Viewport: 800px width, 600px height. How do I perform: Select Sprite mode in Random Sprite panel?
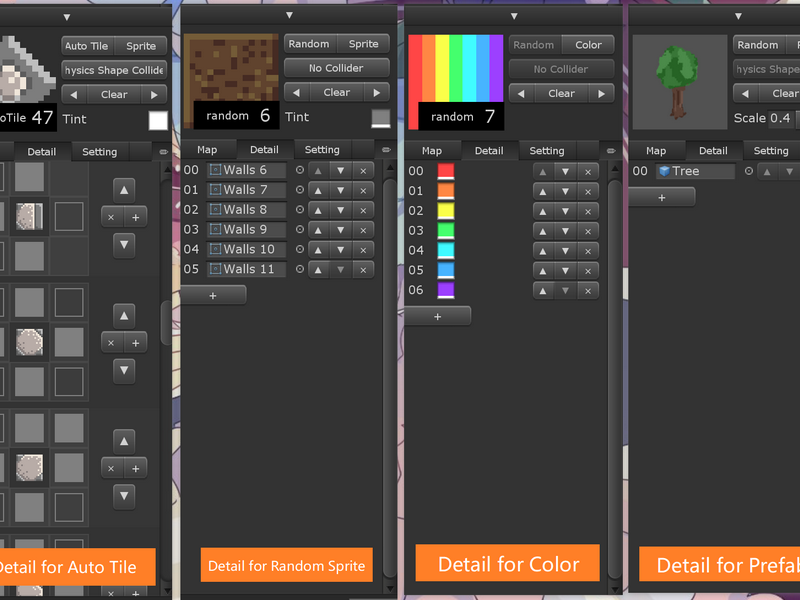click(363, 44)
